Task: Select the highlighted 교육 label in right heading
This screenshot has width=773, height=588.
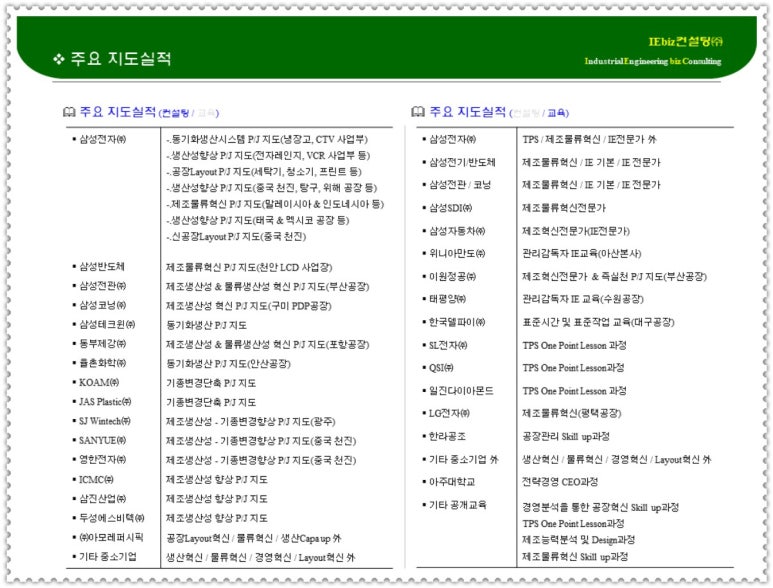Action: click(x=558, y=113)
